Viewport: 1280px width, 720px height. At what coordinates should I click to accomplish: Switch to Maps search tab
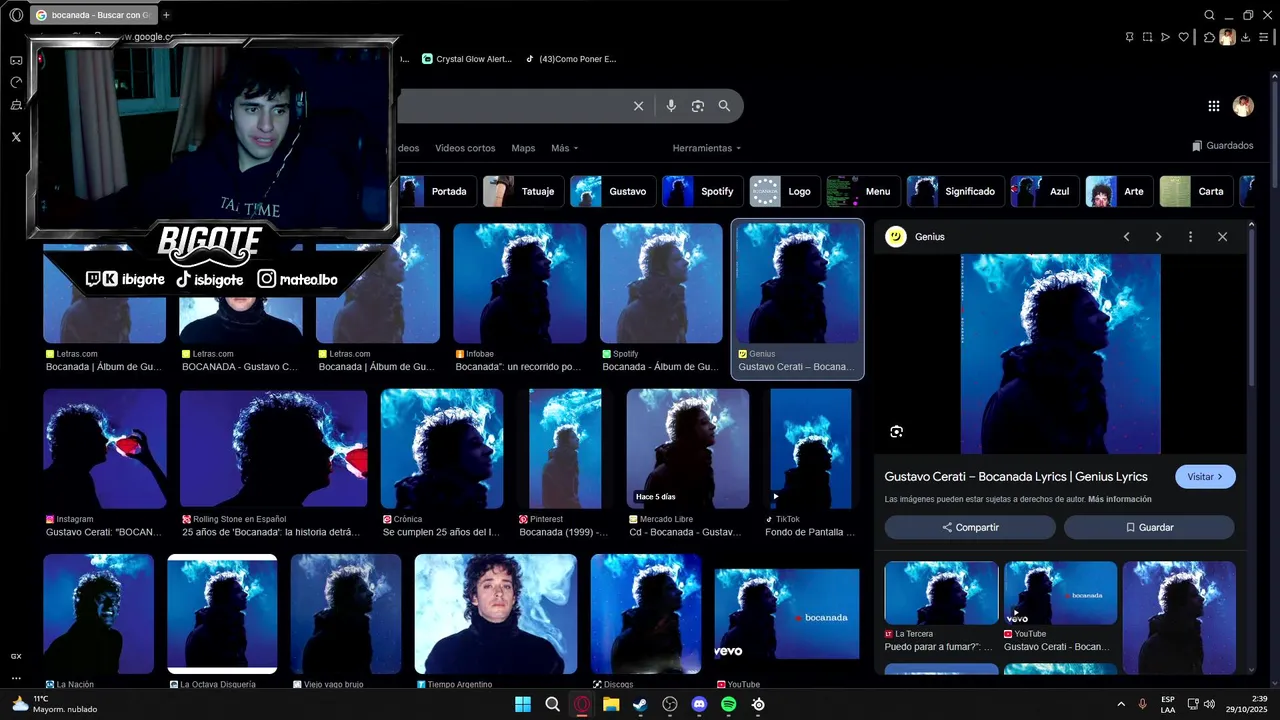click(x=523, y=148)
